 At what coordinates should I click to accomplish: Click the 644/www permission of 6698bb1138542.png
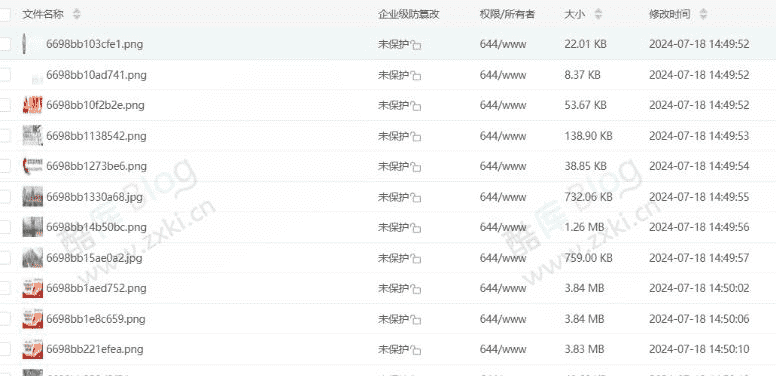[x=503, y=136]
